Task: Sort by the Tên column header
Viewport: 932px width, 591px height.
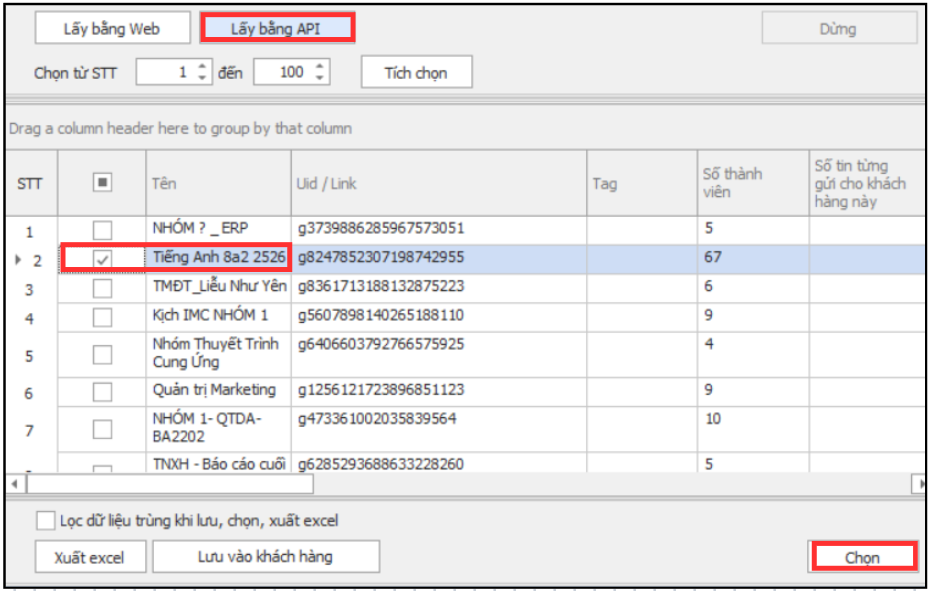Action: 218,184
